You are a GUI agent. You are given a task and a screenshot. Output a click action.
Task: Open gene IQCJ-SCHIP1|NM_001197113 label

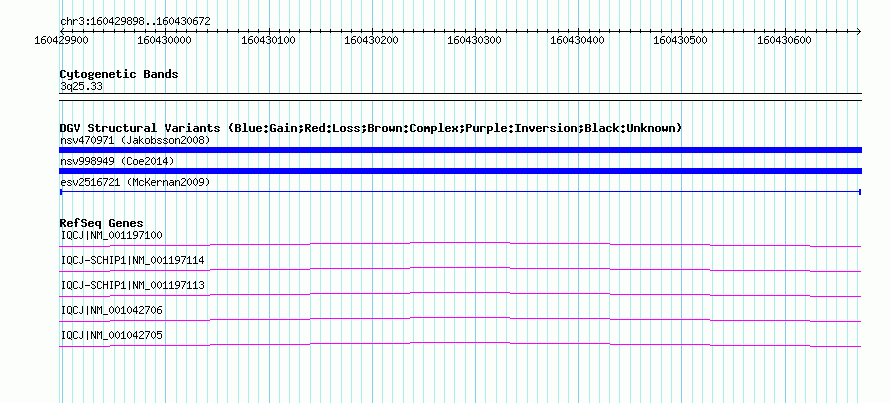(x=132, y=286)
